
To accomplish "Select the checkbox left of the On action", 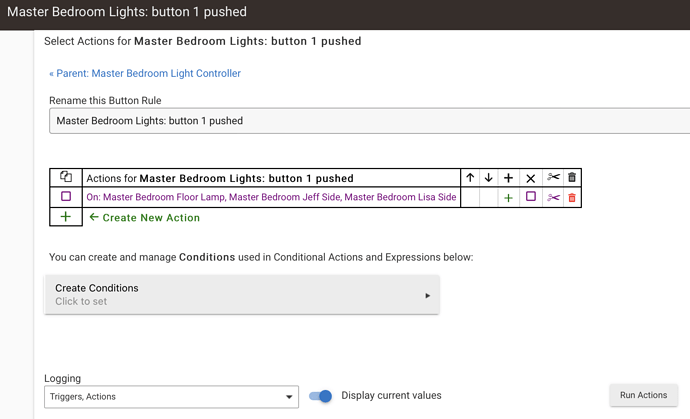I will pyautogui.click(x=66, y=197).
